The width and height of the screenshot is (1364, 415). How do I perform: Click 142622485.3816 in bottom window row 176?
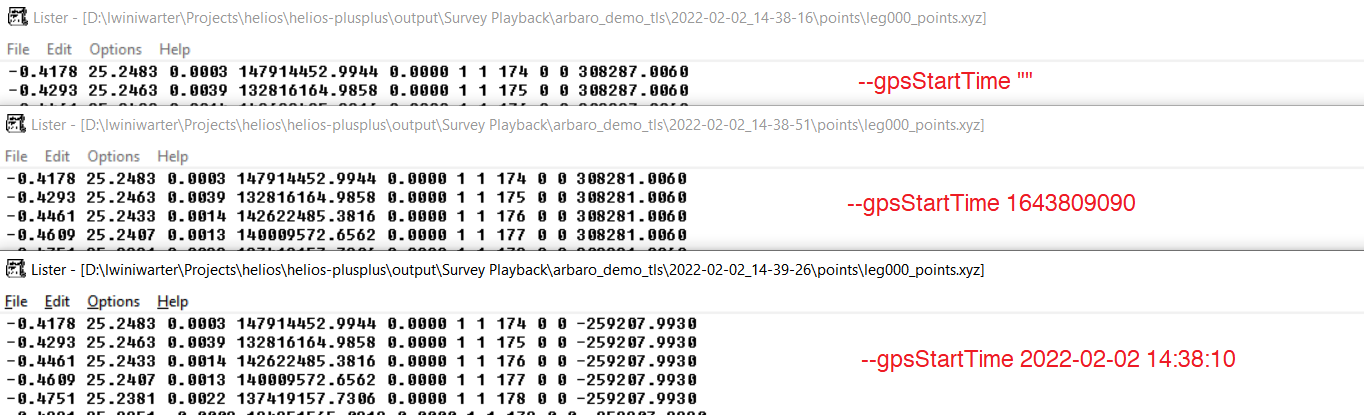(x=308, y=360)
